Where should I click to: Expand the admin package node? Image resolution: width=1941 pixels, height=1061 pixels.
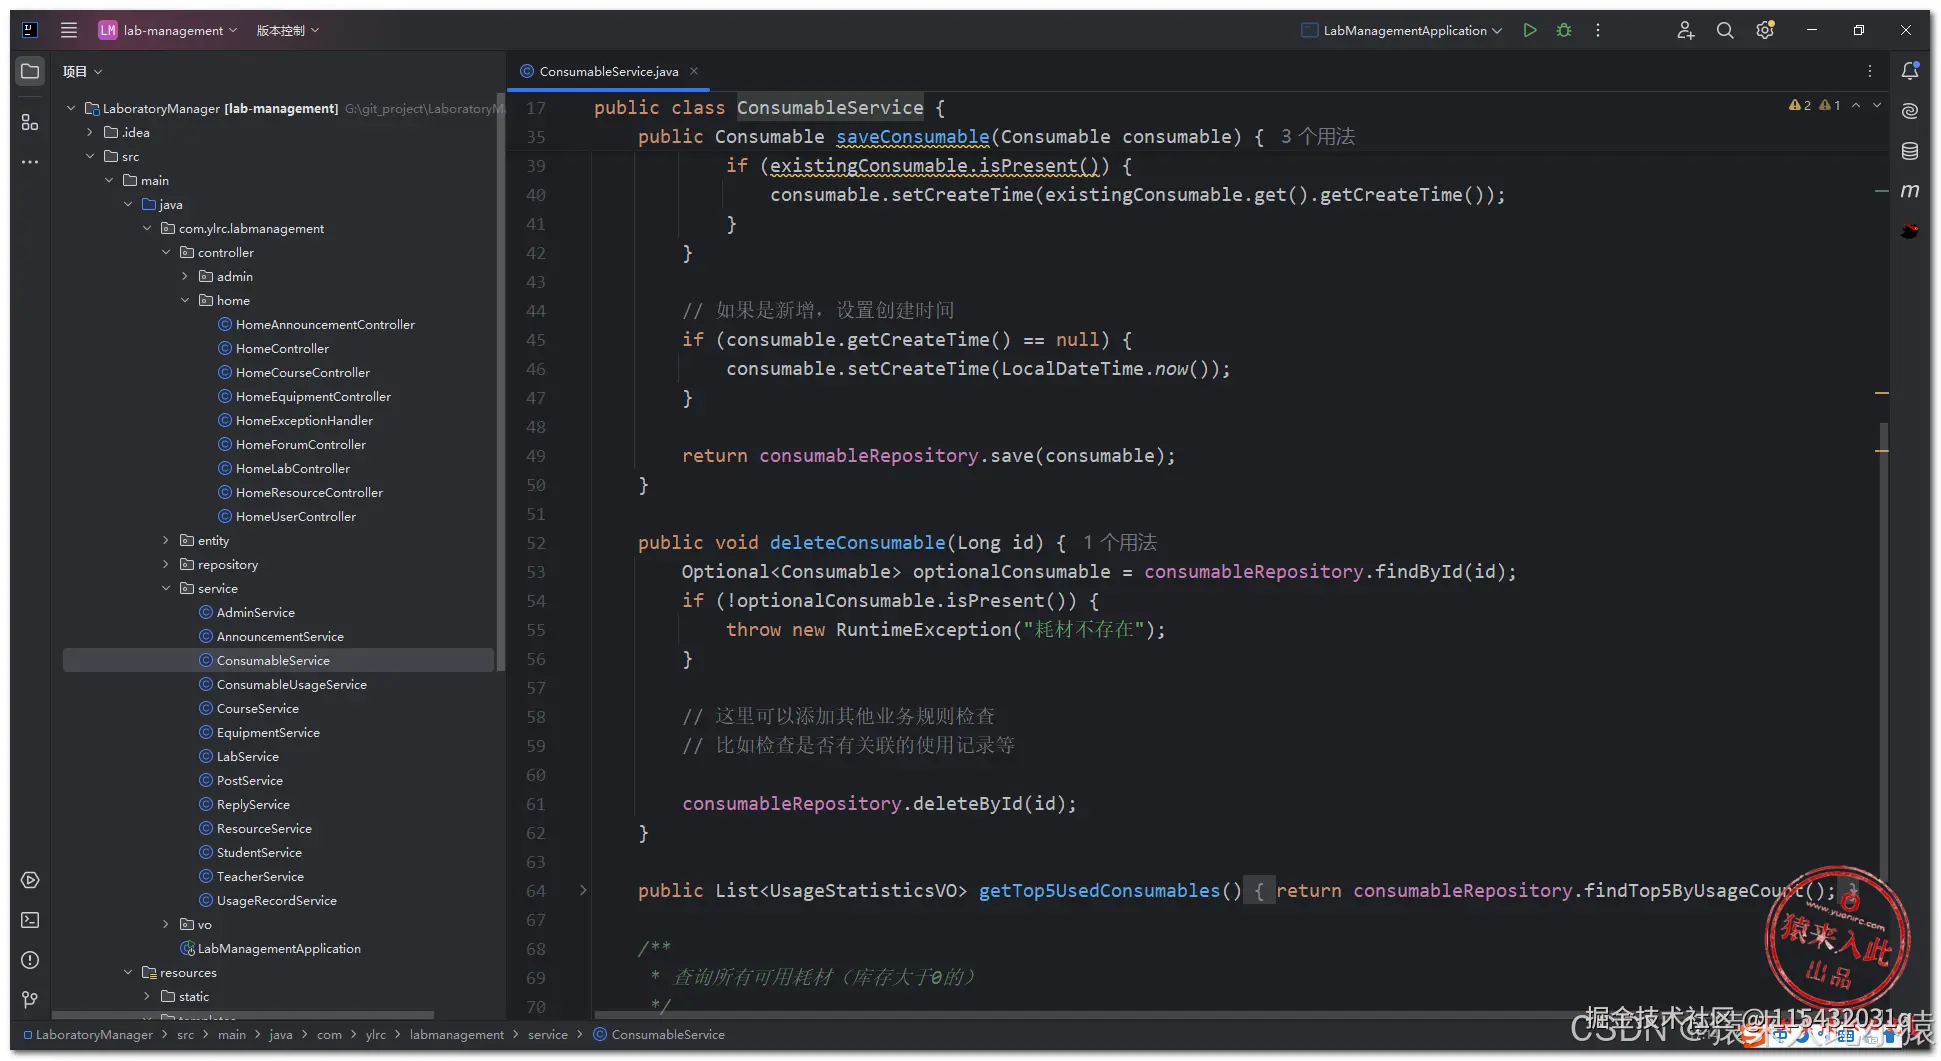[185, 276]
